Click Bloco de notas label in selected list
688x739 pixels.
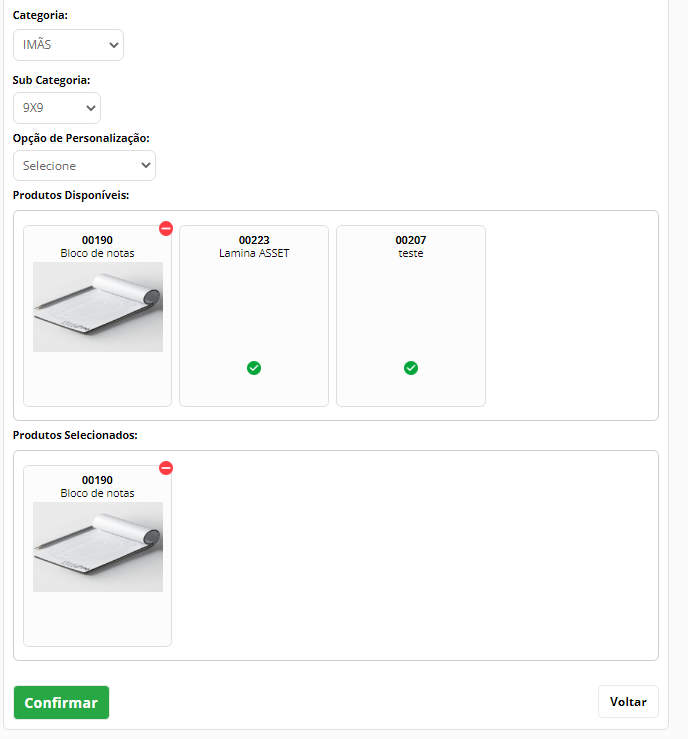click(97, 493)
